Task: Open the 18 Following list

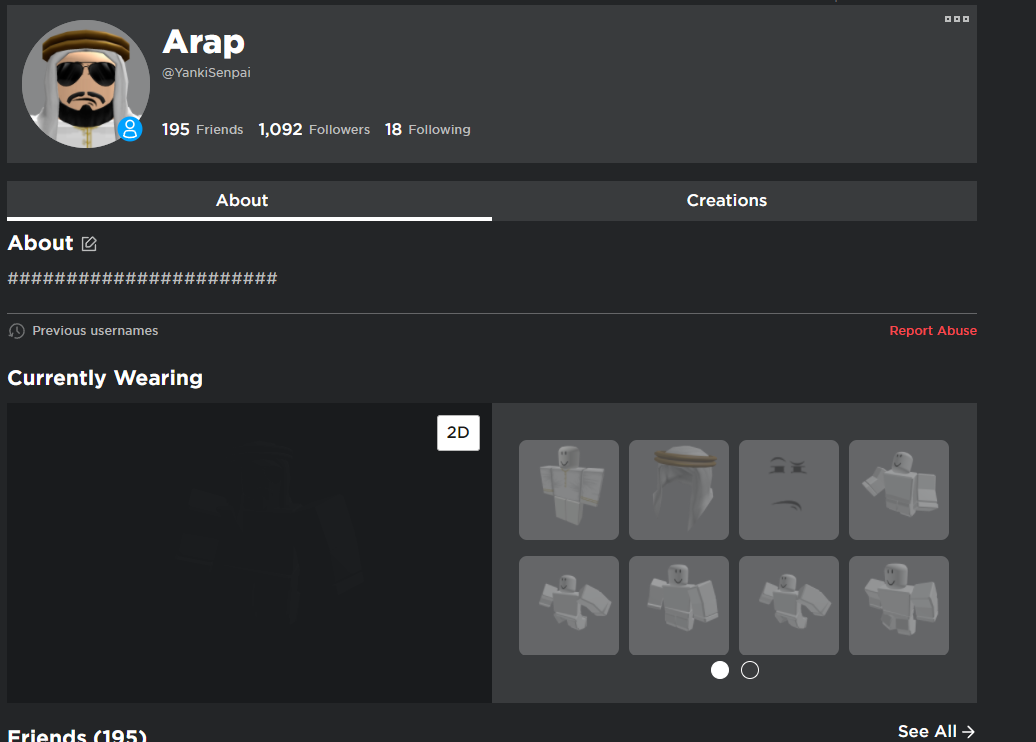Action: (x=427, y=130)
